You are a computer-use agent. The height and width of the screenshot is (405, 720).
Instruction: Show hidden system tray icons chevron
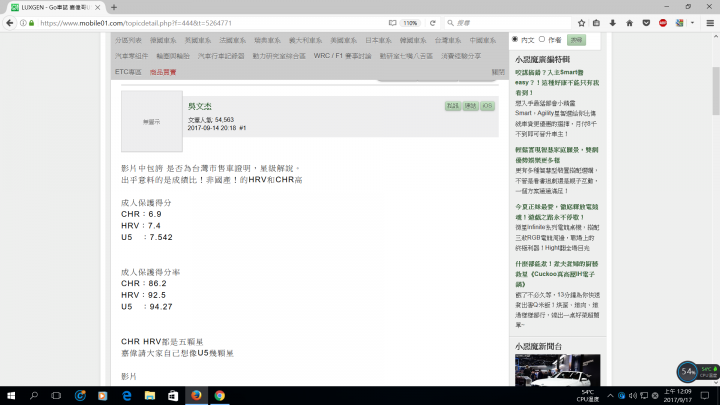[610, 395]
